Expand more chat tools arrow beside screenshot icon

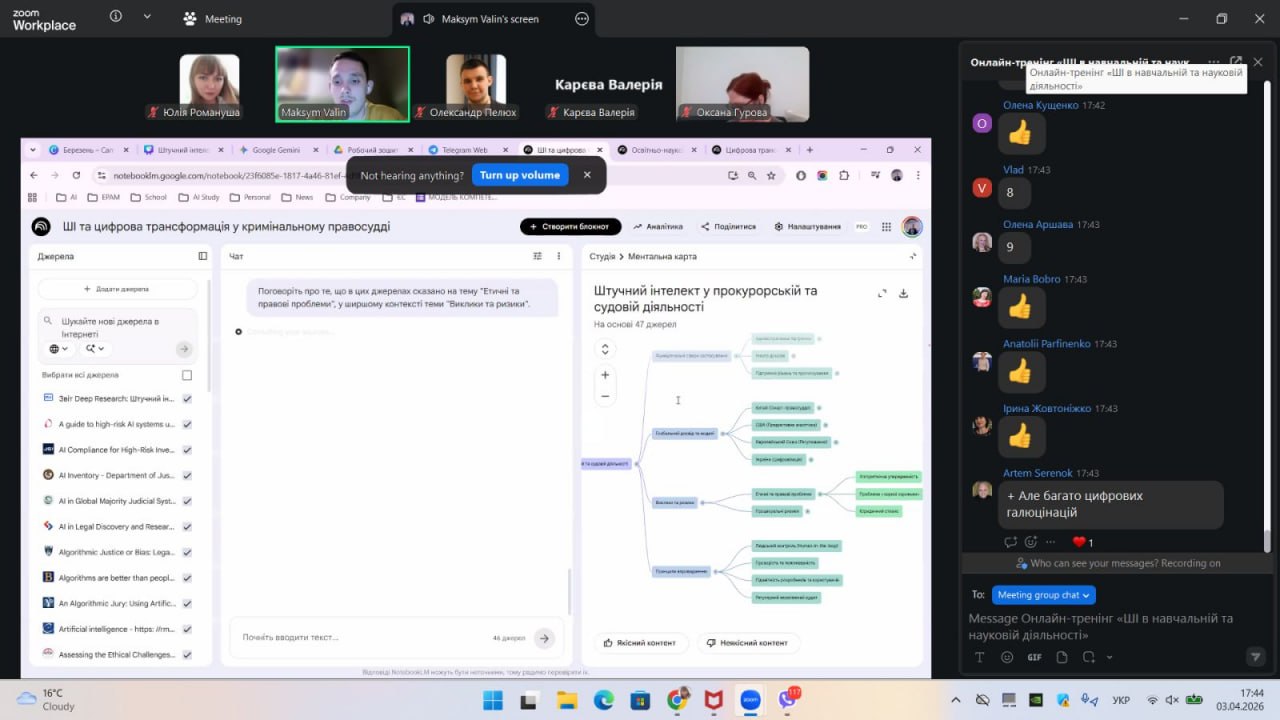(x=1109, y=657)
